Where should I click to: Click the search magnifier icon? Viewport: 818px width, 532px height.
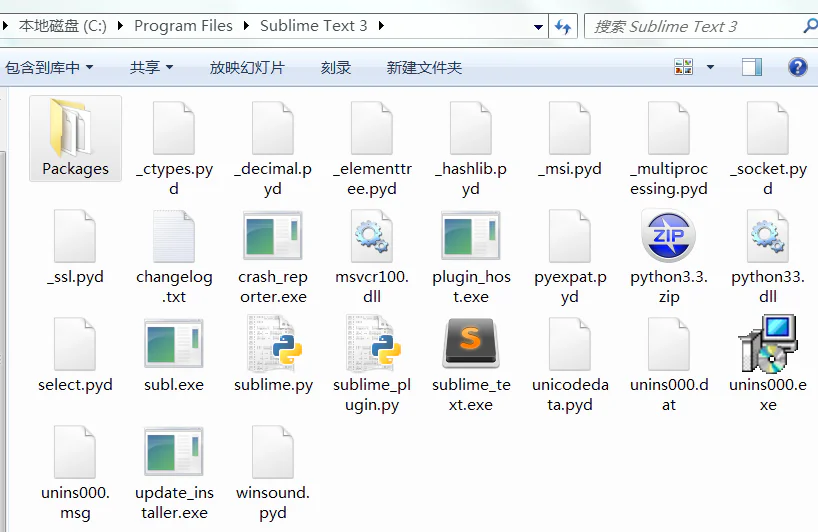click(x=810, y=26)
